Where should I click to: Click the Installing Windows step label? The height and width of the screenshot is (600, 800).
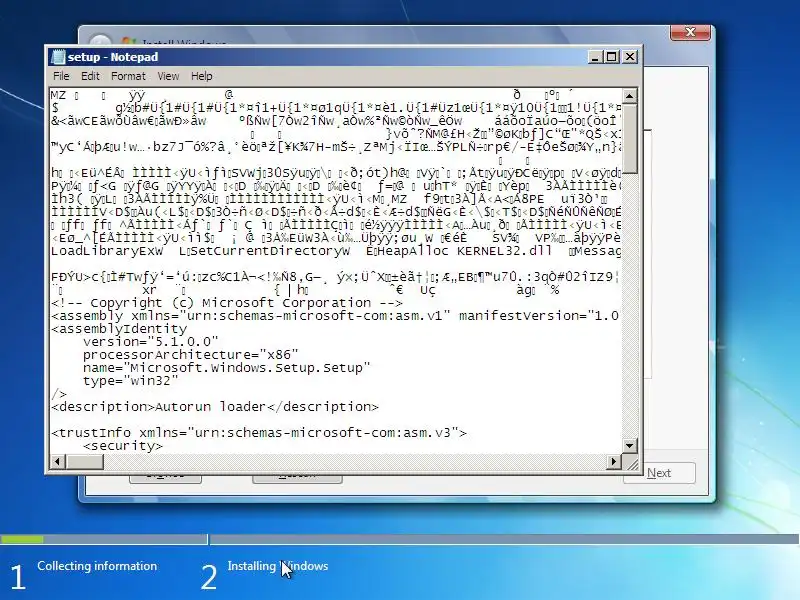pyautogui.click(x=278, y=566)
